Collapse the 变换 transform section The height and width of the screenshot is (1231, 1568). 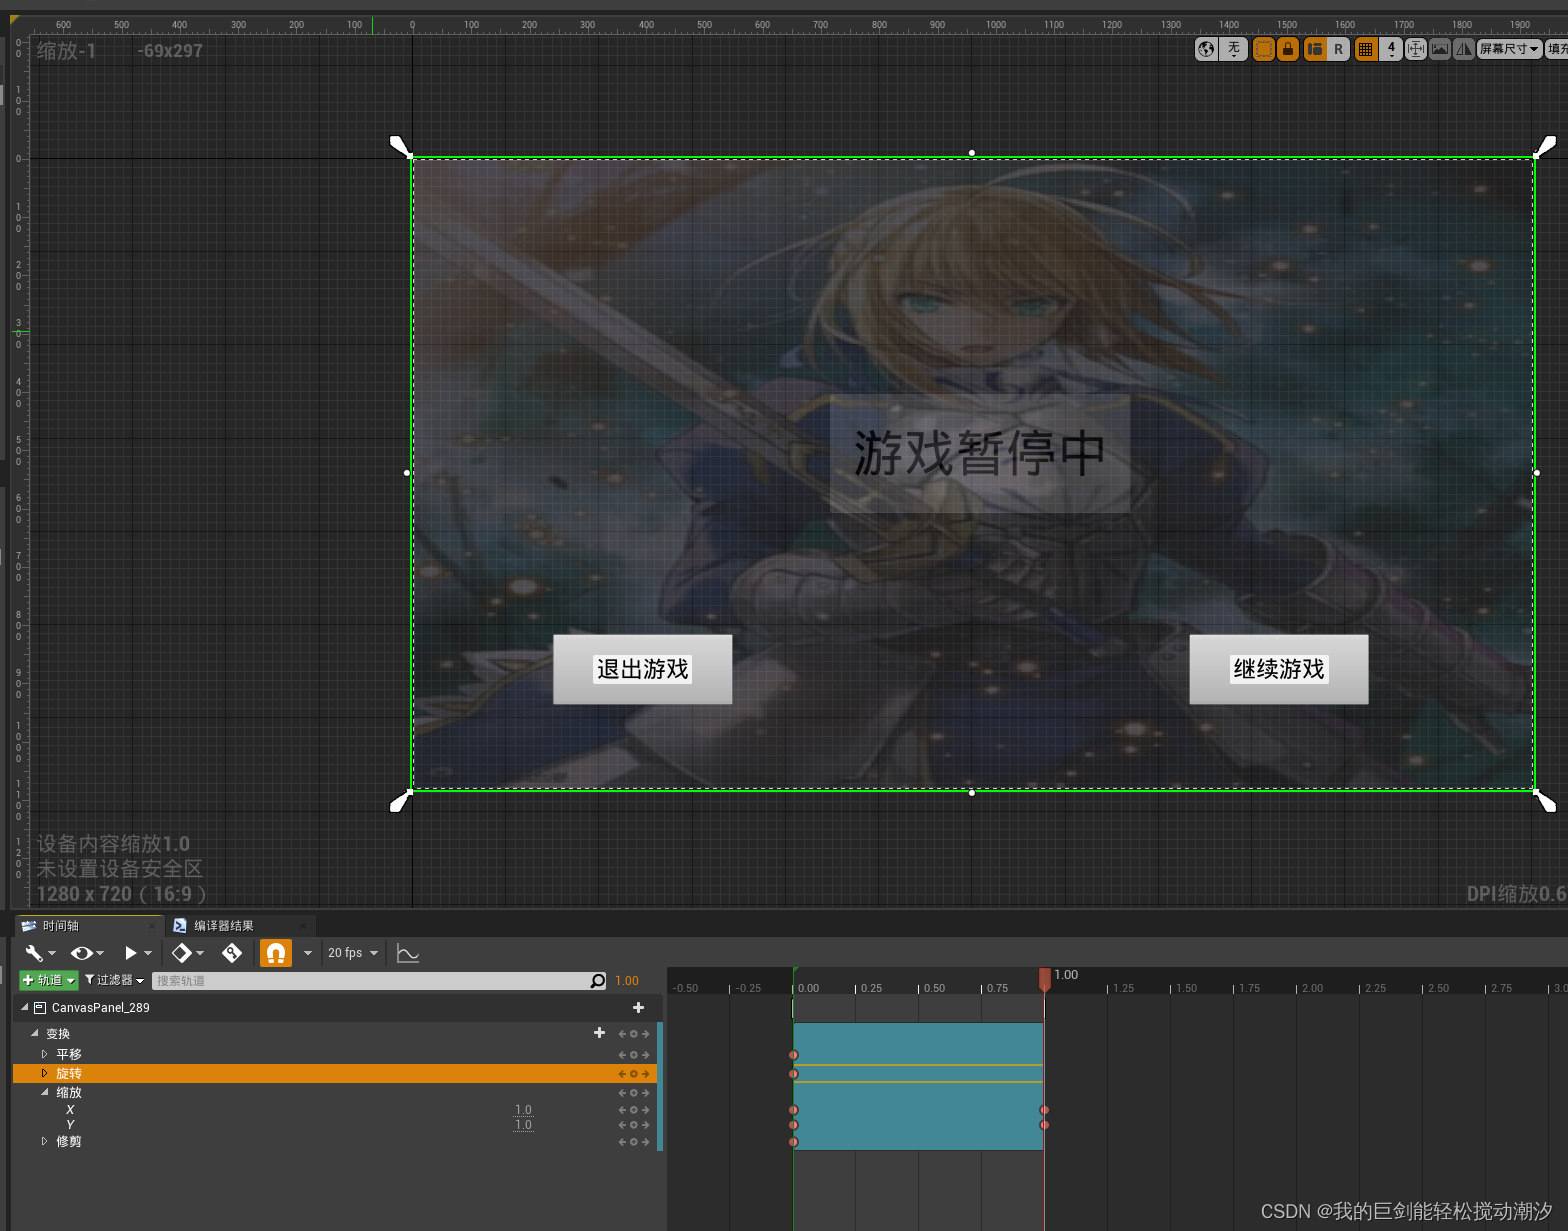pyautogui.click(x=35, y=1033)
